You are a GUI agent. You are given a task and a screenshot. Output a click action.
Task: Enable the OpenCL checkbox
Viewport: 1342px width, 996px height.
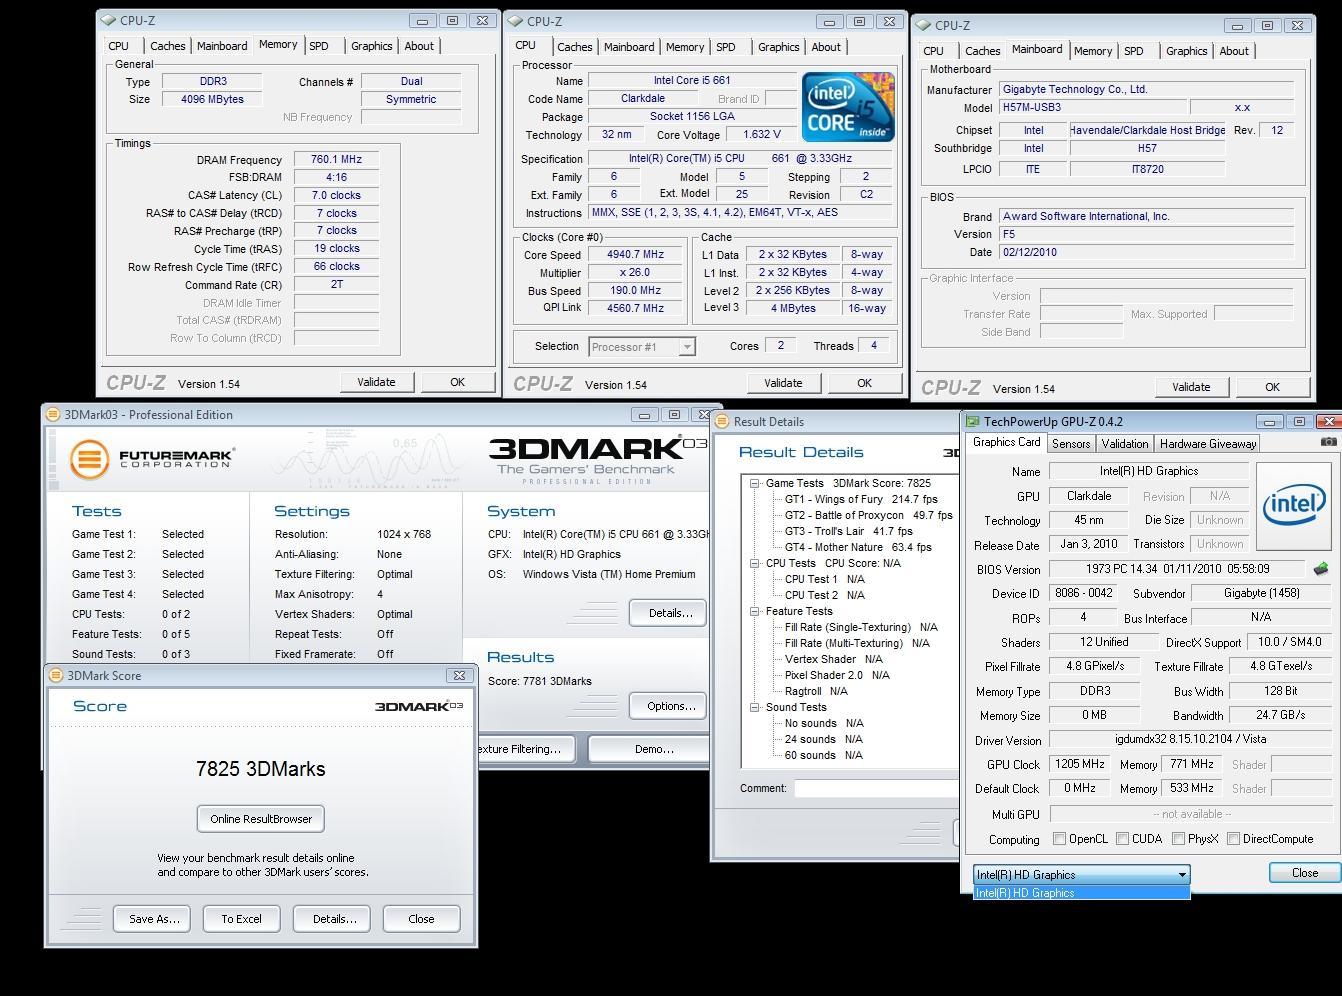(x=1059, y=839)
